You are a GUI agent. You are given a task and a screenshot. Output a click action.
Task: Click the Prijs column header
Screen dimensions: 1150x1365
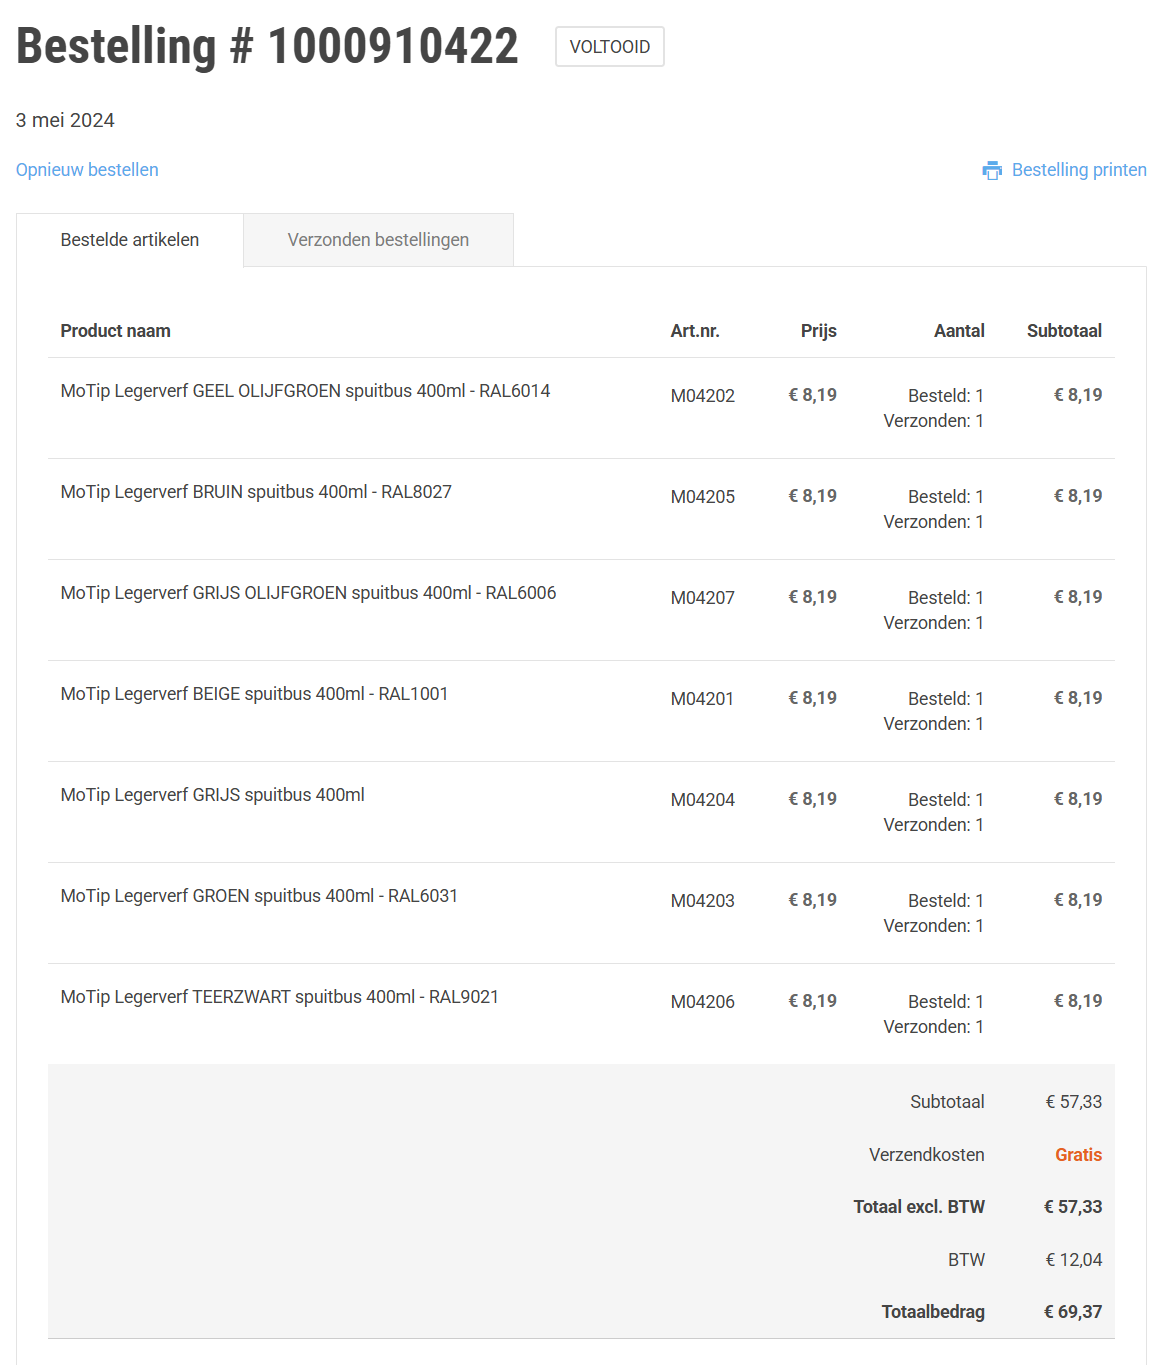click(x=819, y=331)
